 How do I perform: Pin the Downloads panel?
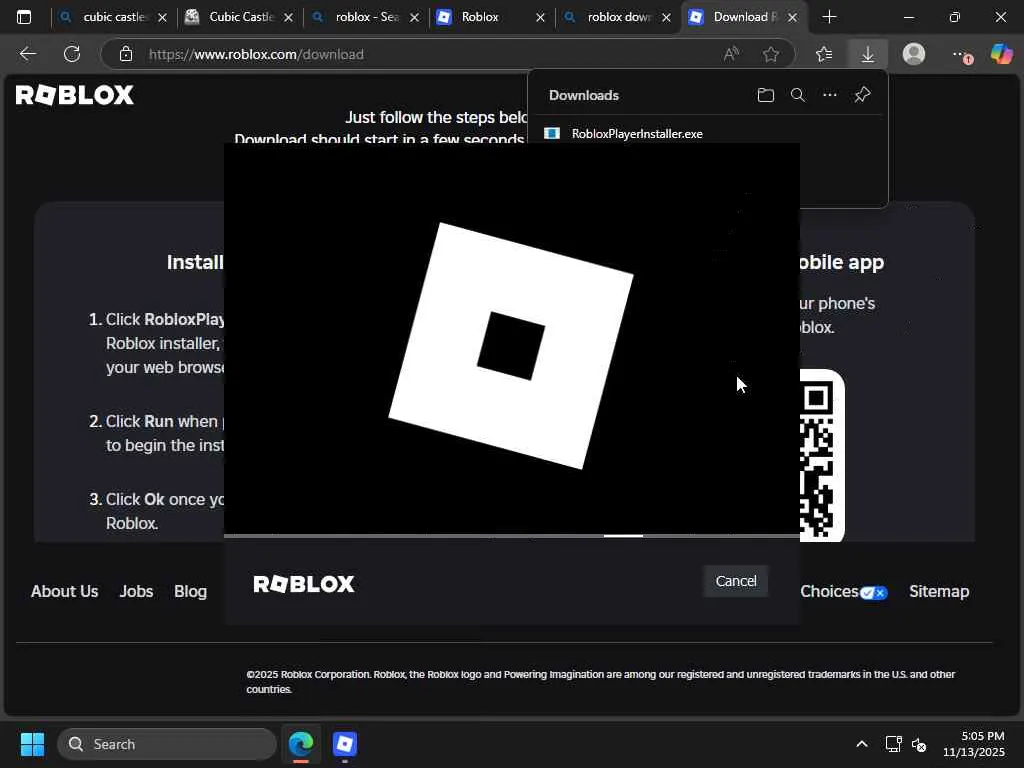[862, 95]
